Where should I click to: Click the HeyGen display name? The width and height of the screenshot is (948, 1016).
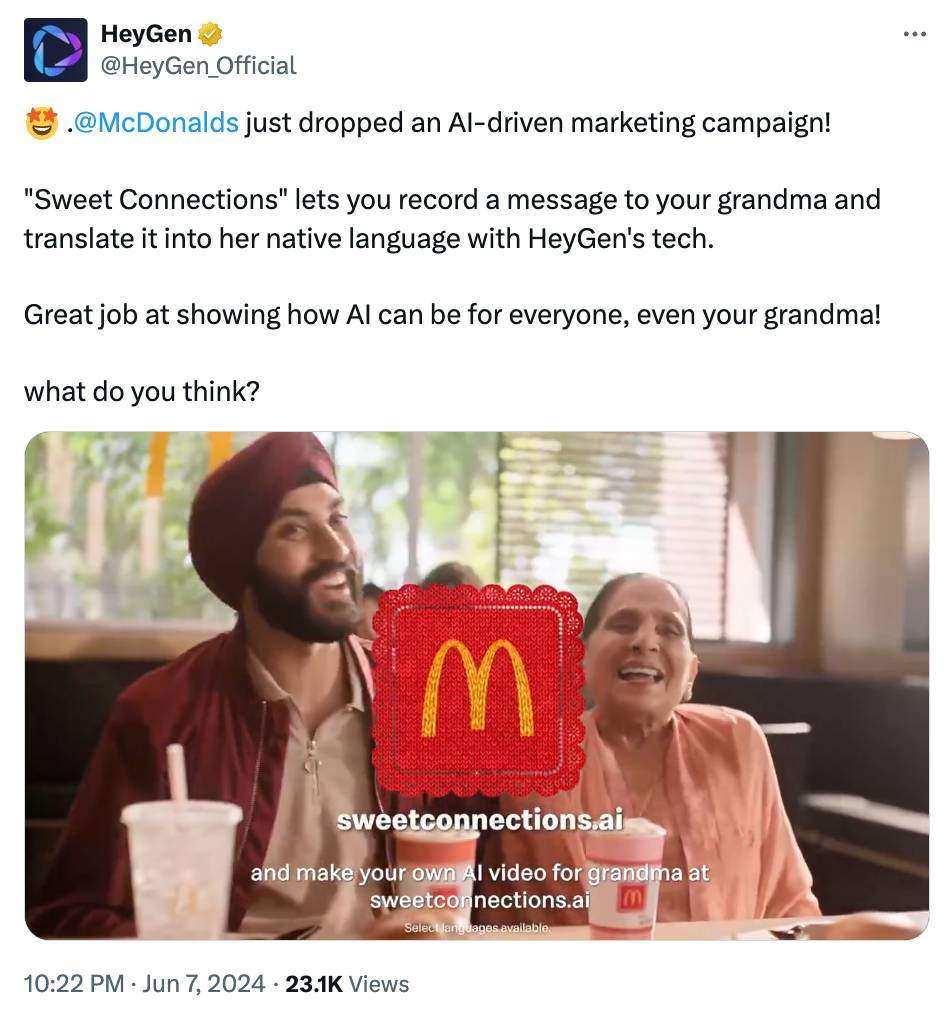coord(146,34)
